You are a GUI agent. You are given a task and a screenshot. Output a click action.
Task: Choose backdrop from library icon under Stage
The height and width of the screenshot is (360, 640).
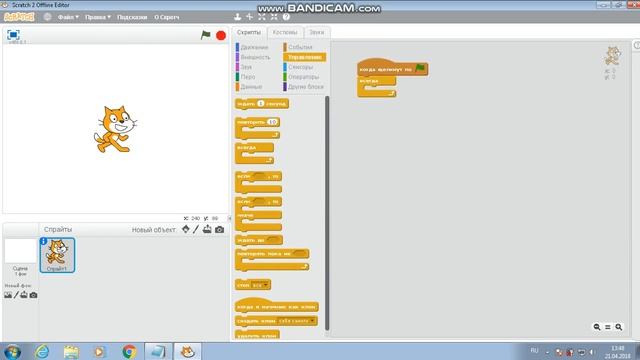8,295
